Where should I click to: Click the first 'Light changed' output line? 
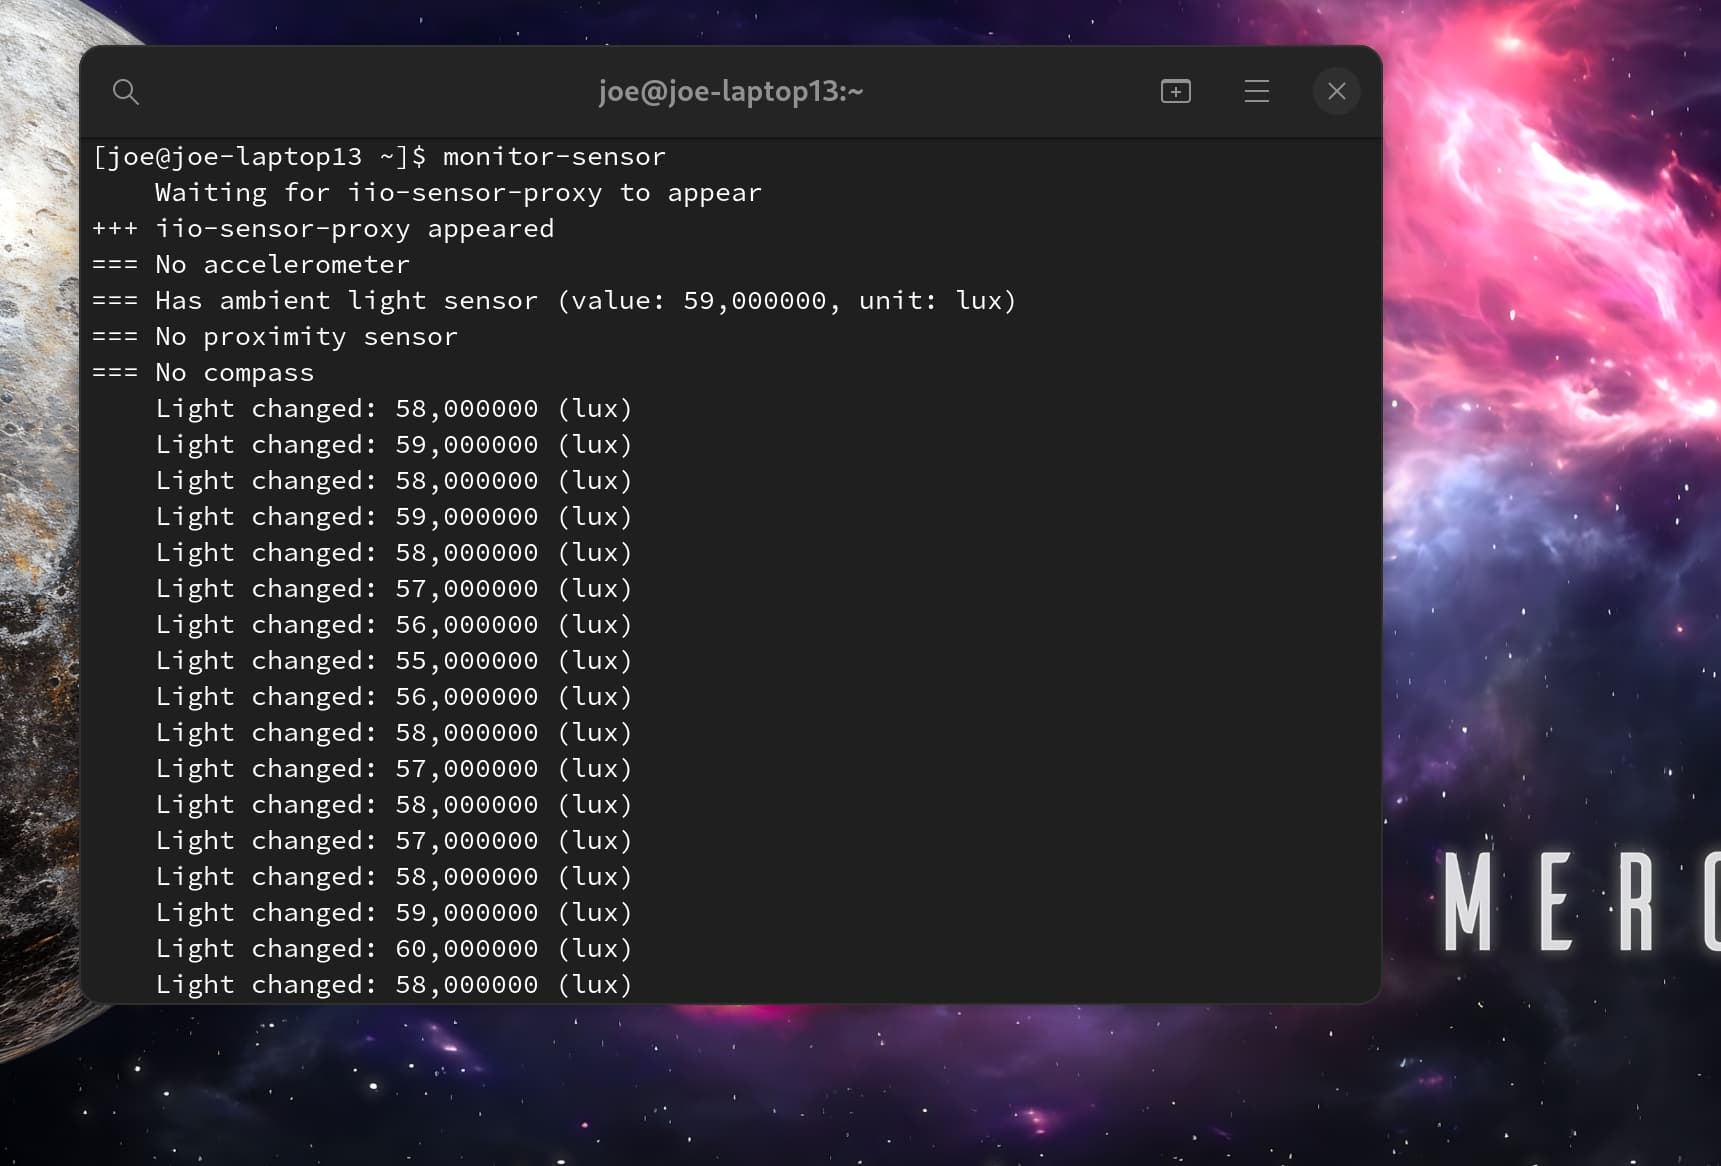(394, 409)
